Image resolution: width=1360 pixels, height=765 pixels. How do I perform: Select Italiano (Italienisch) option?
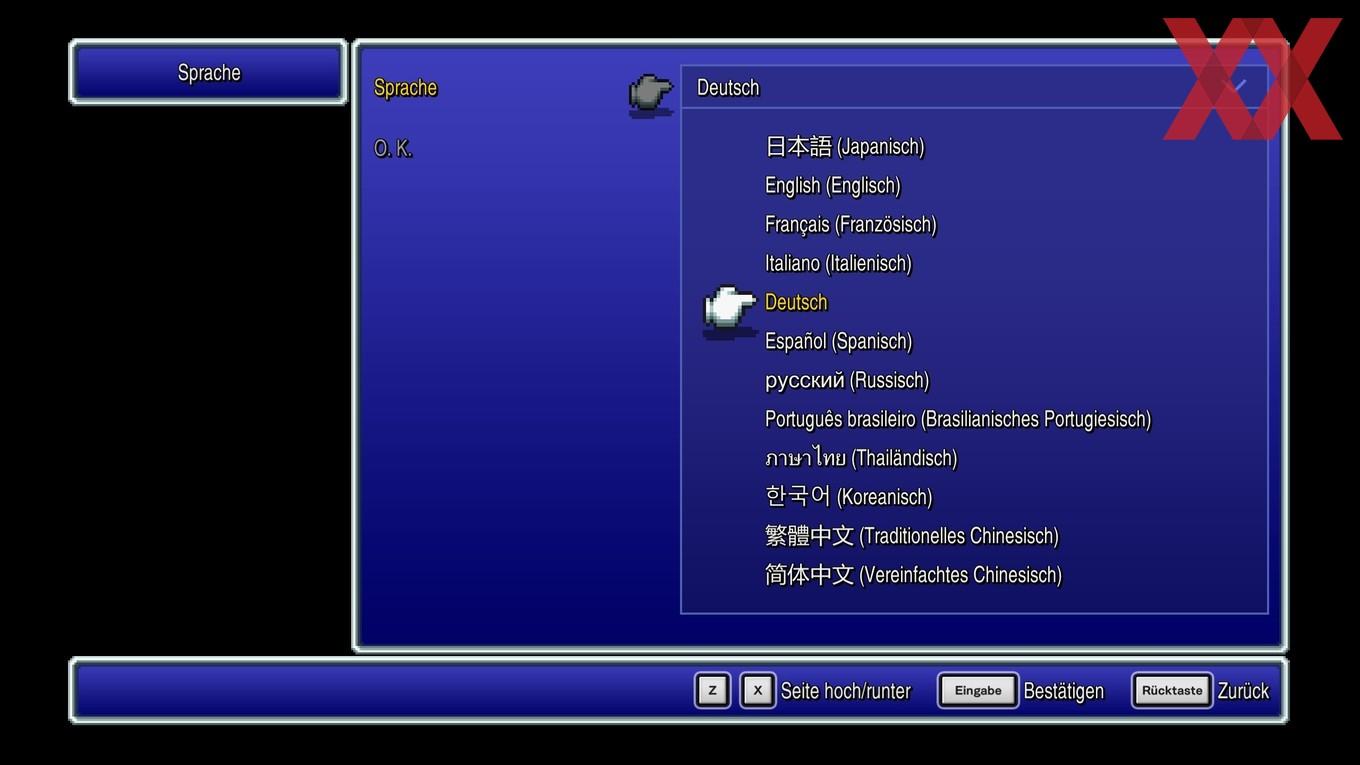pyautogui.click(x=839, y=264)
